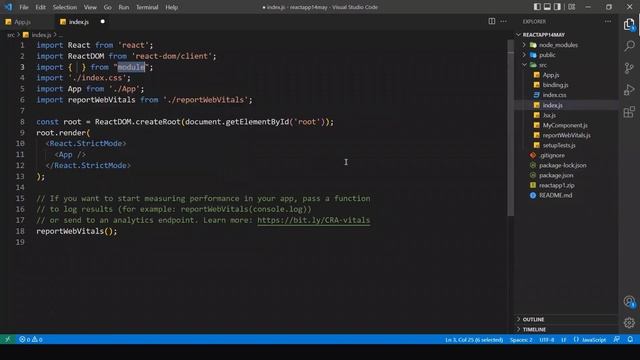Toggle the Panel layout button
Viewport: 640px width, 360px height.
[x=547, y=7]
